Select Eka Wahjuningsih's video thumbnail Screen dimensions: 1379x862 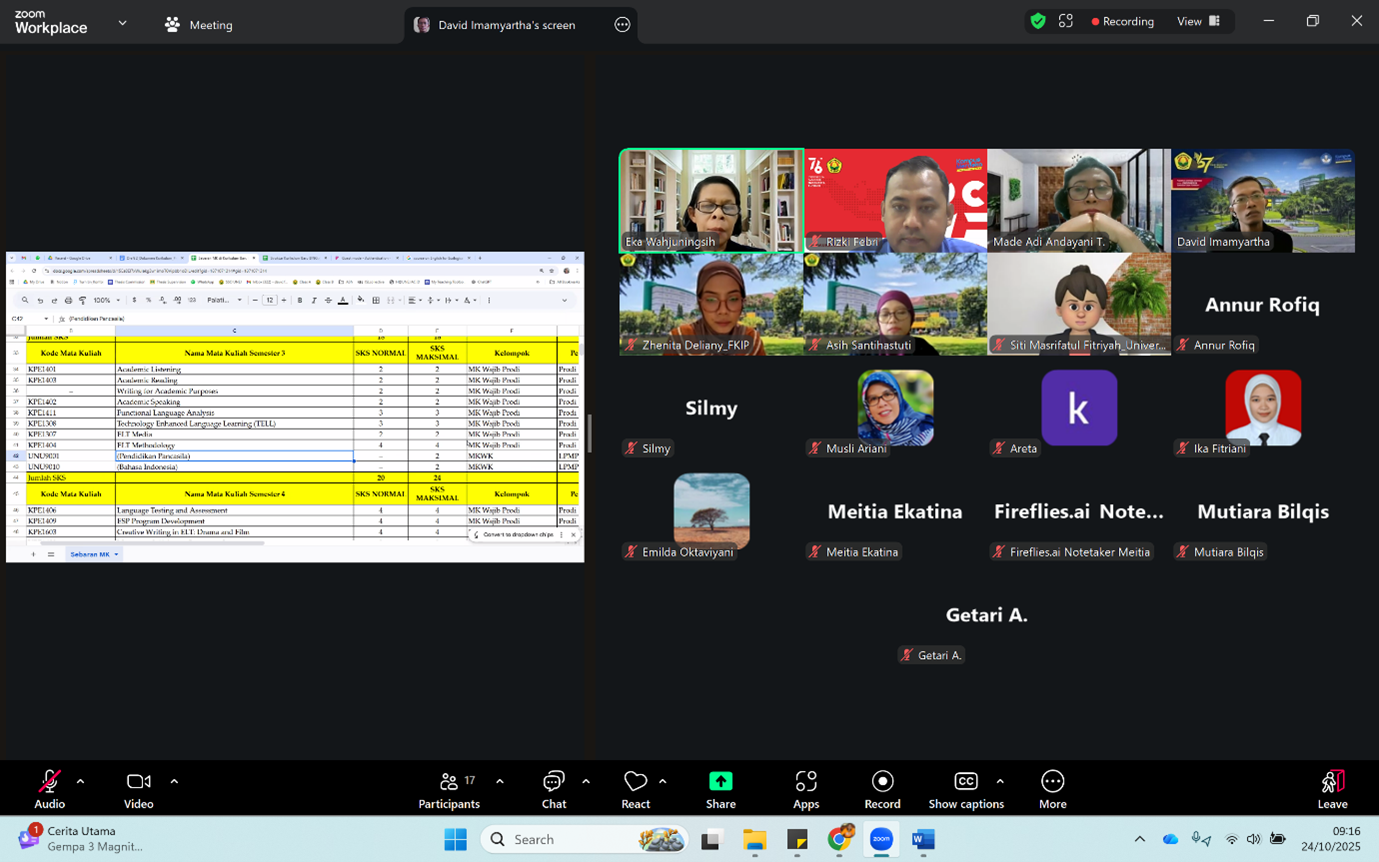coord(711,200)
